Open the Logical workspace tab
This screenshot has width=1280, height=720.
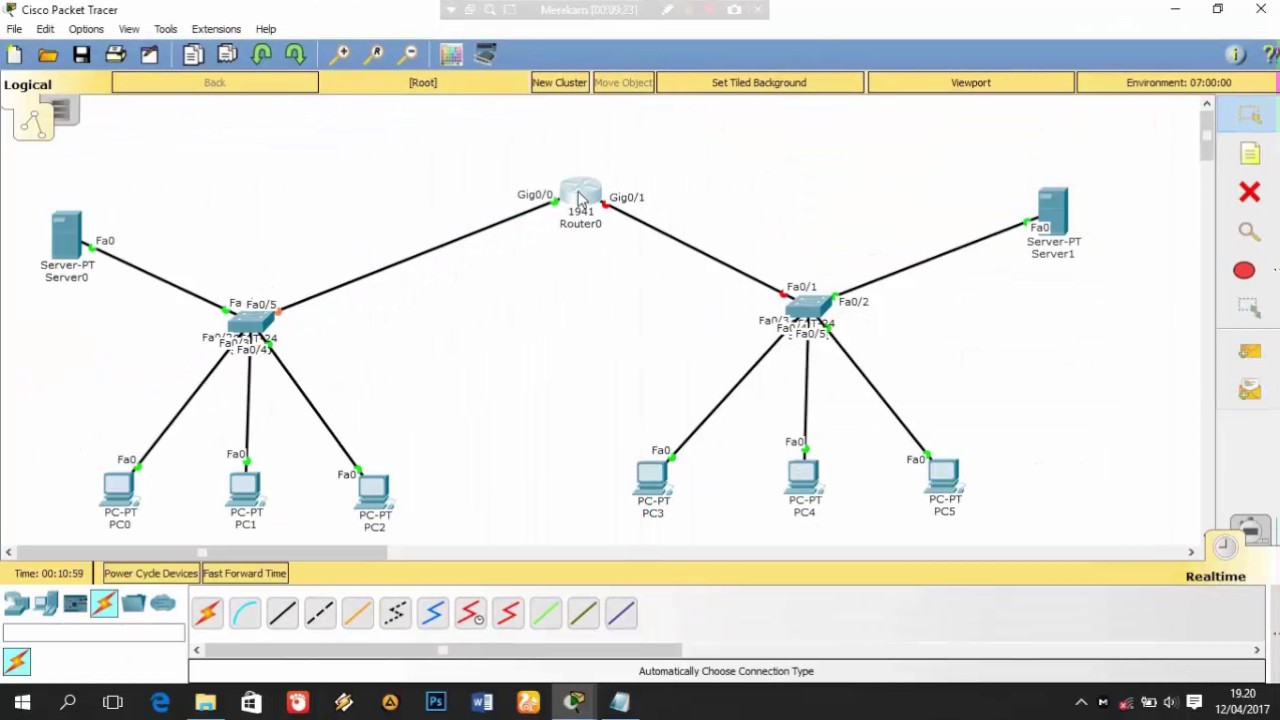pyautogui.click(x=28, y=84)
